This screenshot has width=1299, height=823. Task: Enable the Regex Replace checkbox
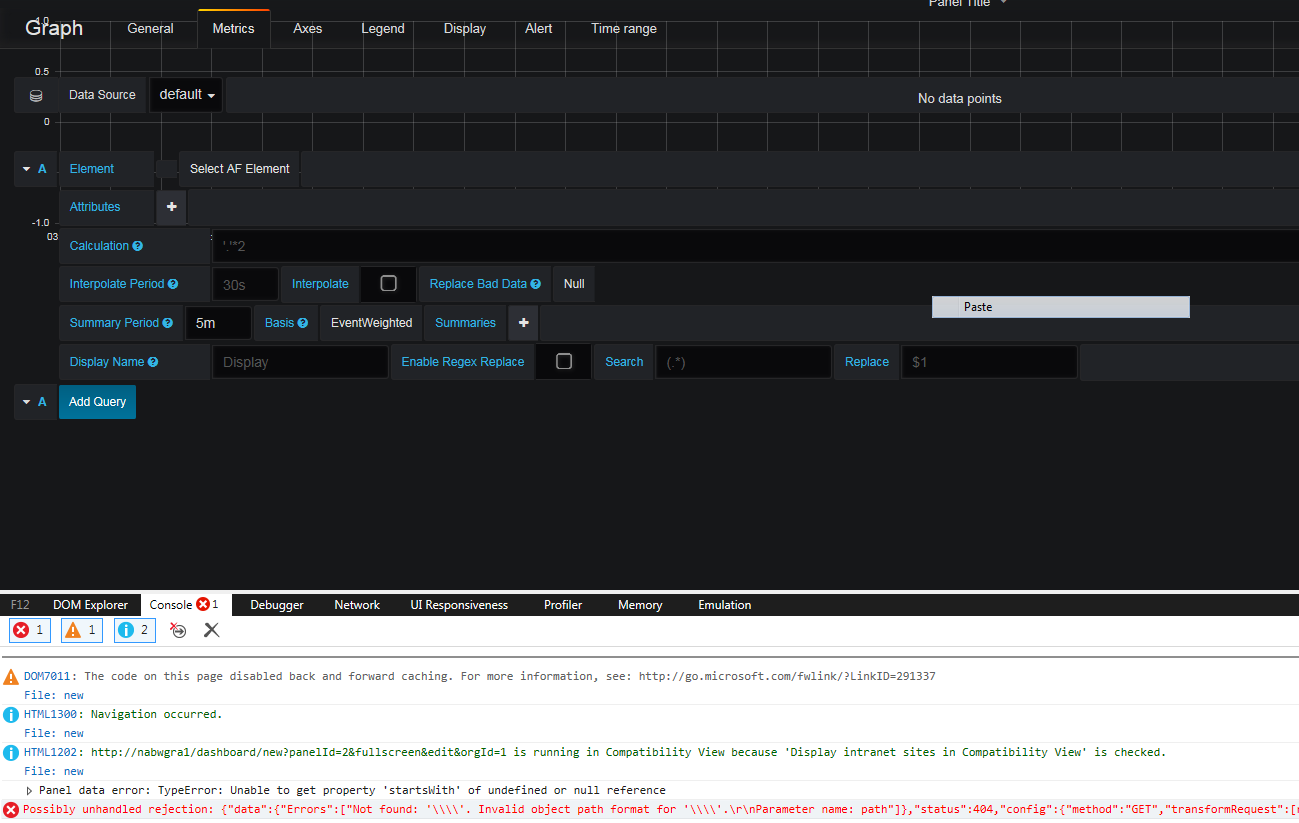[563, 361]
